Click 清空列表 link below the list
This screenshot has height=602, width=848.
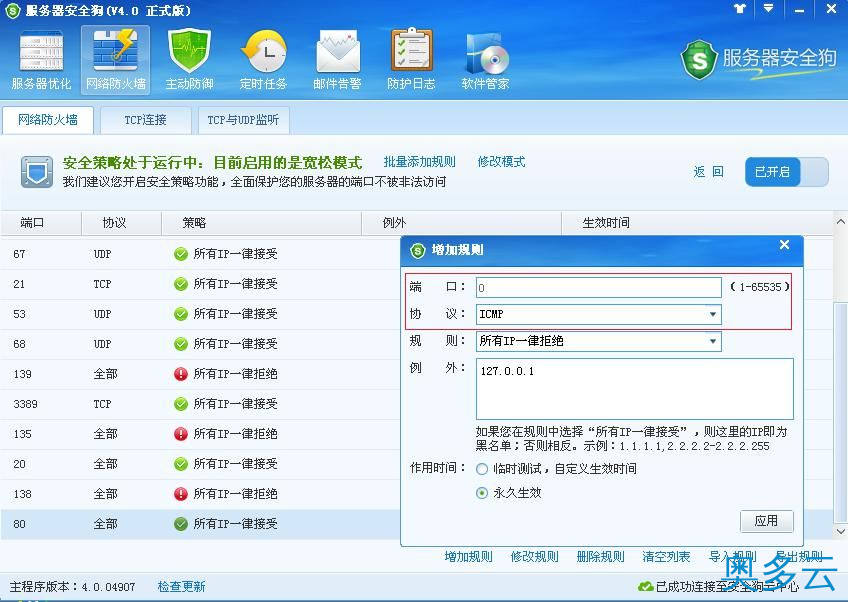click(x=666, y=557)
